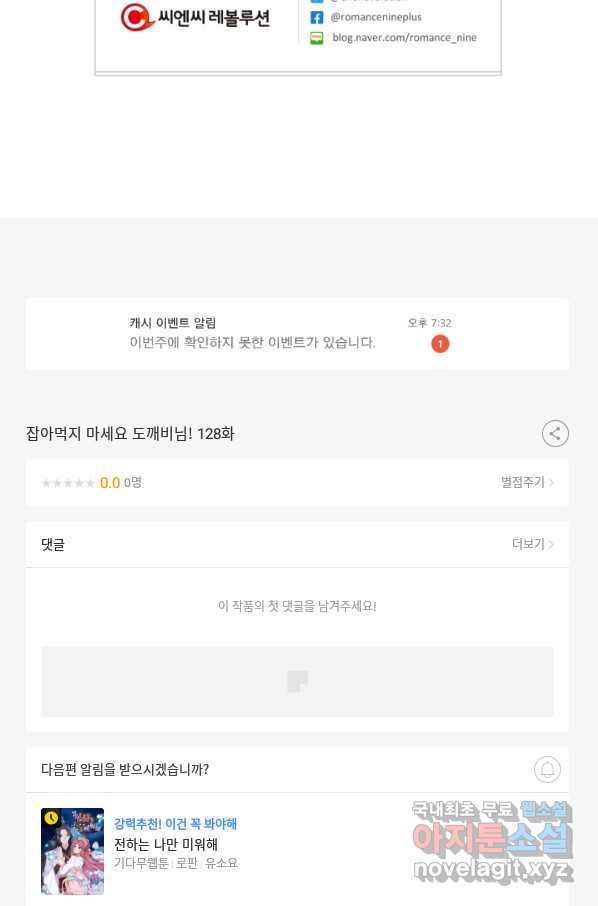Open the @romancenineplus Facebook link
The height and width of the screenshot is (906, 598).
376,17
